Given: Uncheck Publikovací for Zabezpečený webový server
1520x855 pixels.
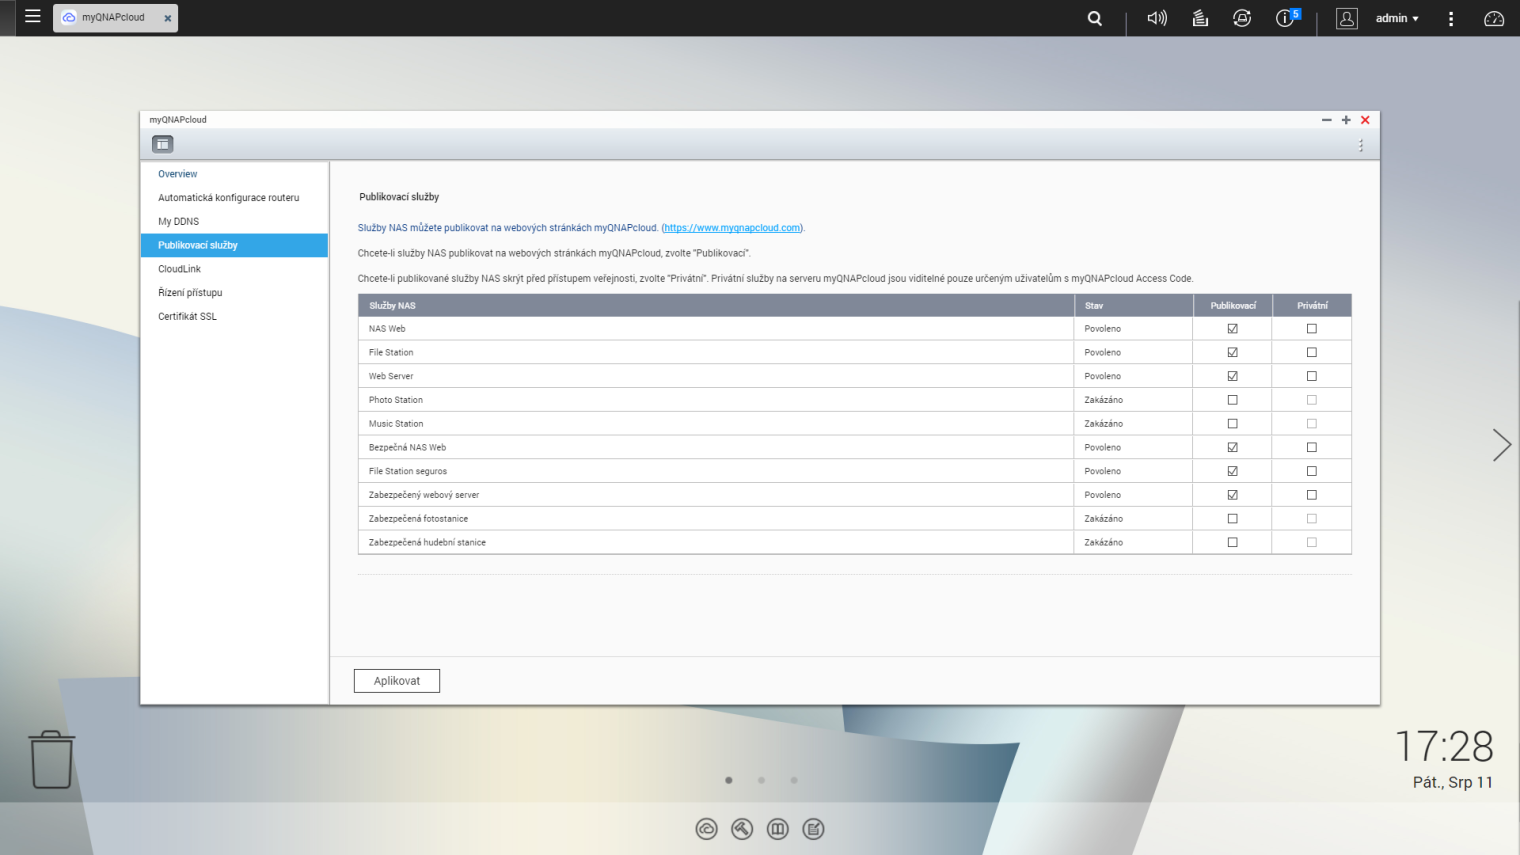Looking at the screenshot, I should point(1232,495).
